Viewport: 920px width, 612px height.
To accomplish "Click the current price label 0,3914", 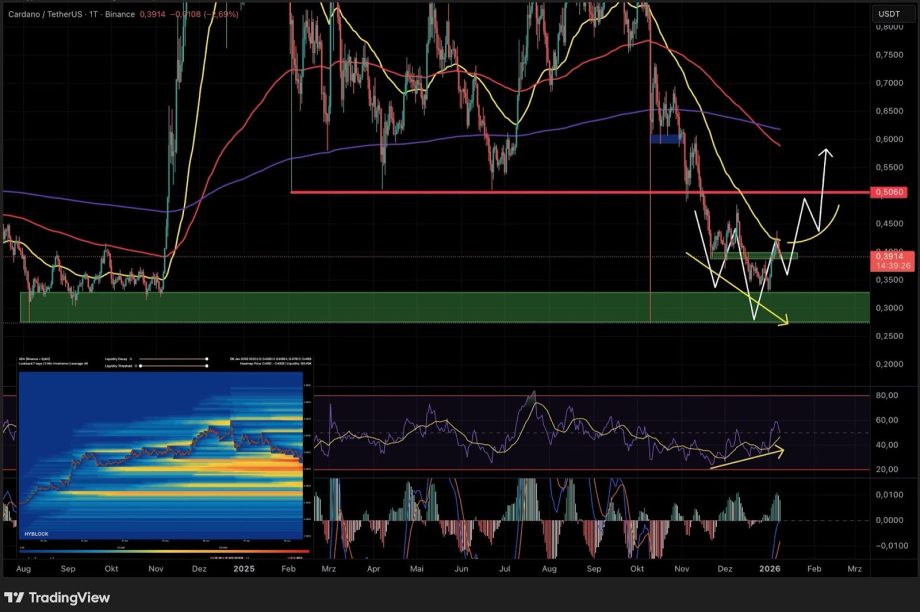I will coord(890,256).
